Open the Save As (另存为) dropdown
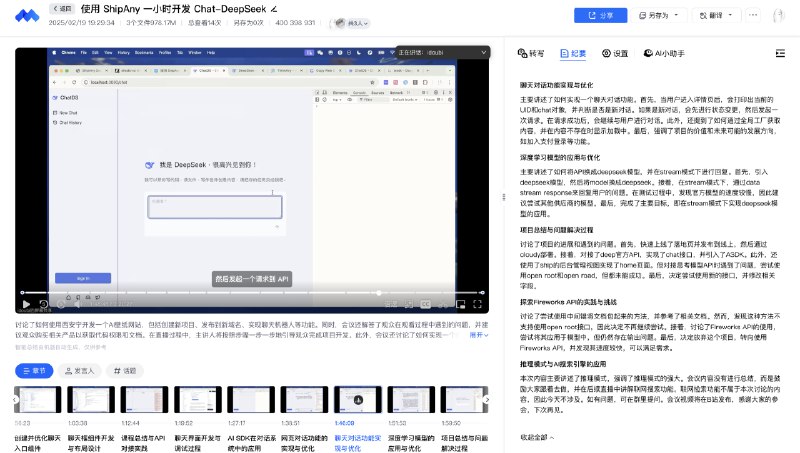The height and width of the screenshot is (453, 800). click(x=658, y=15)
